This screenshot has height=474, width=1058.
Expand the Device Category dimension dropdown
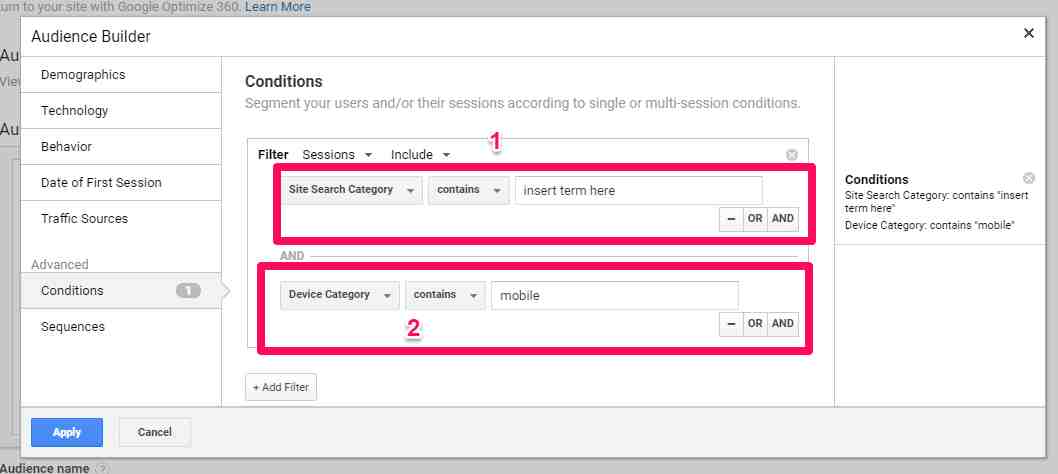coord(339,295)
